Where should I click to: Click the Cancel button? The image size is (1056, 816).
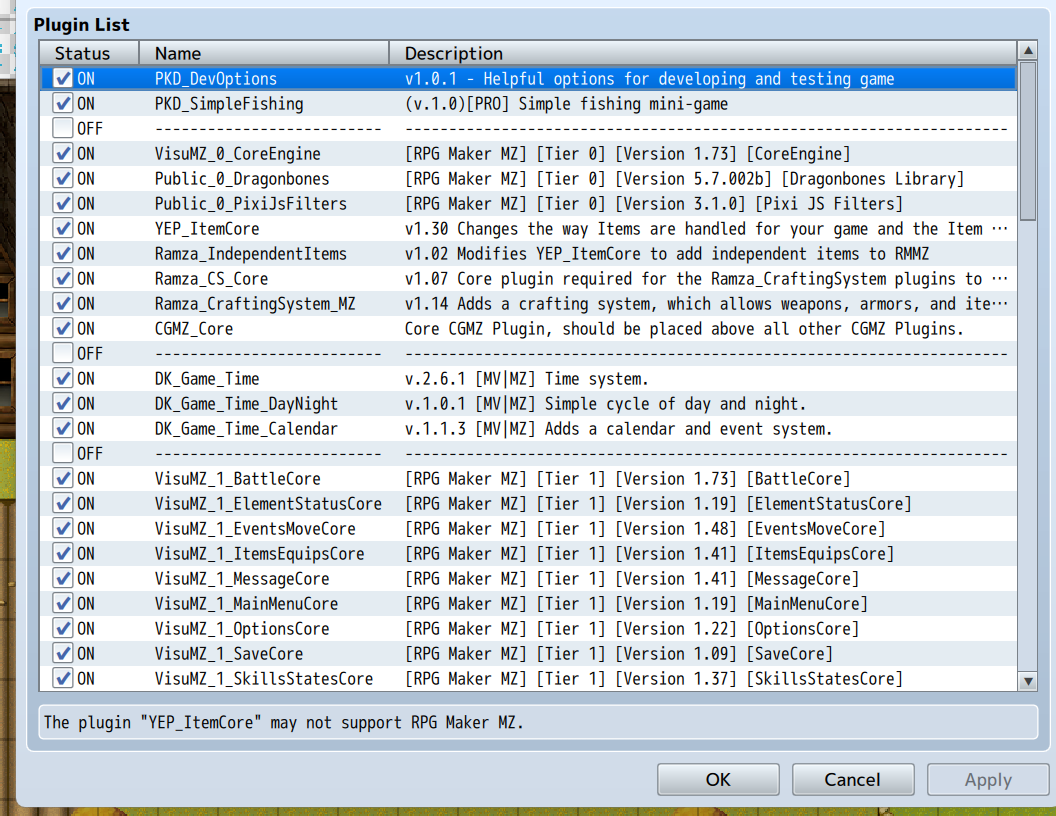pyautogui.click(x=853, y=780)
